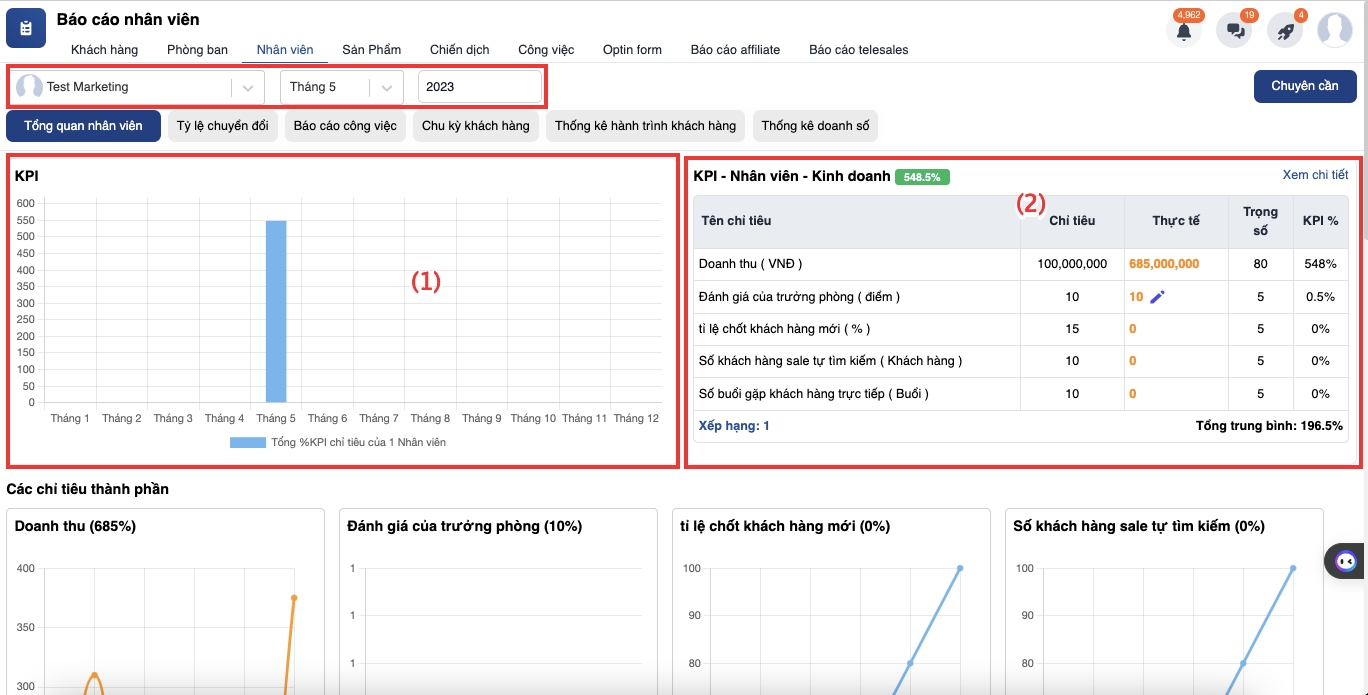Image resolution: width=1368 pixels, height=695 pixels.
Task: Click the Tháng 5 bar in KPI chart
Action: [276, 311]
